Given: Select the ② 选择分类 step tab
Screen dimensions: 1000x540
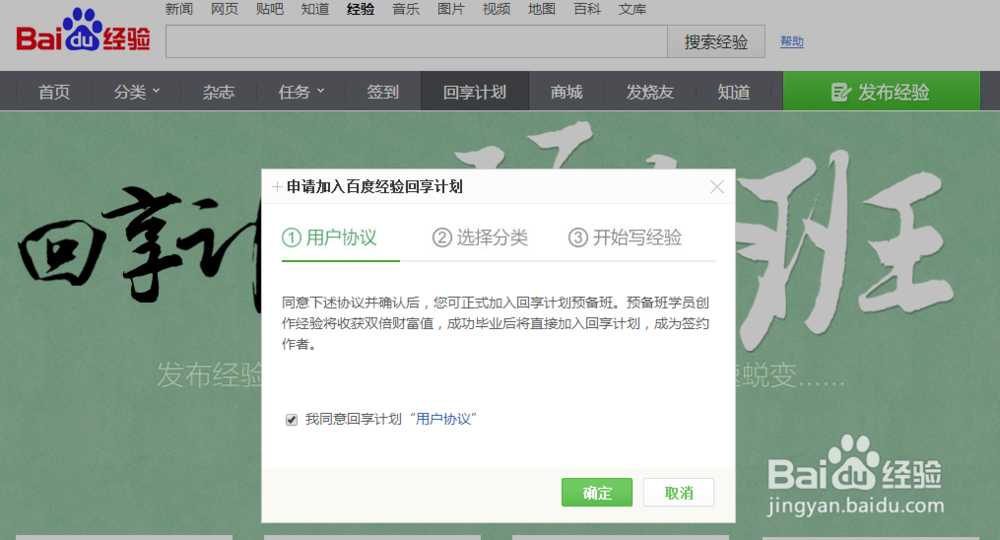Looking at the screenshot, I should coord(480,237).
